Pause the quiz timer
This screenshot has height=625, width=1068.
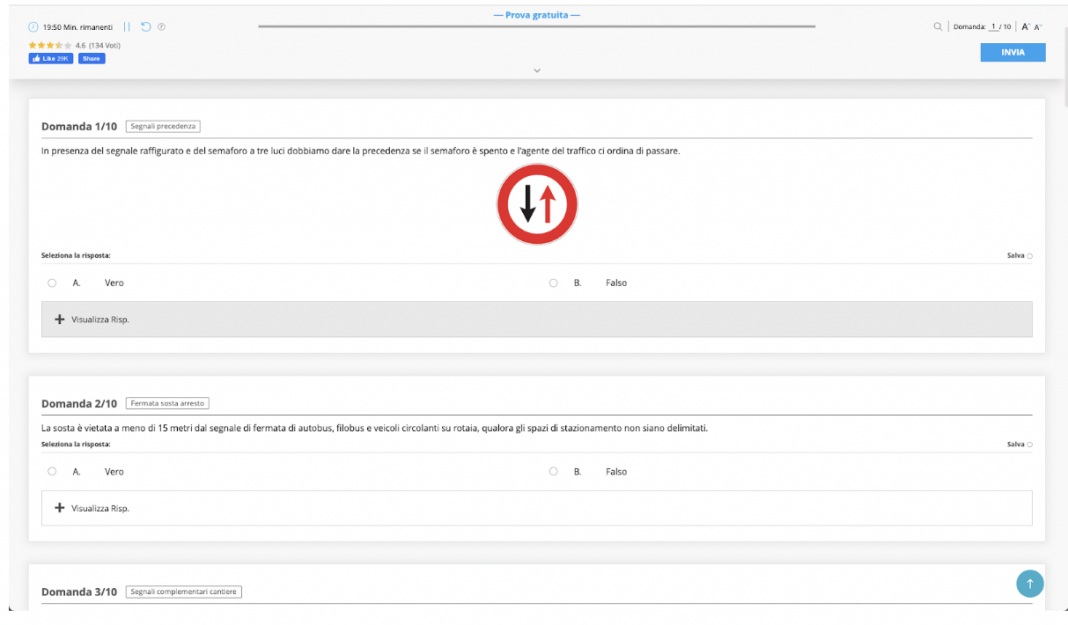click(127, 27)
